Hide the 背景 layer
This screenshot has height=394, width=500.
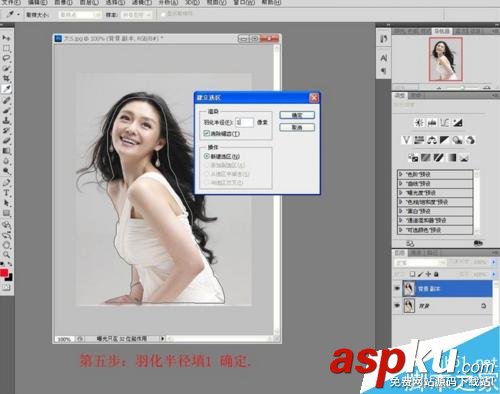click(x=397, y=305)
